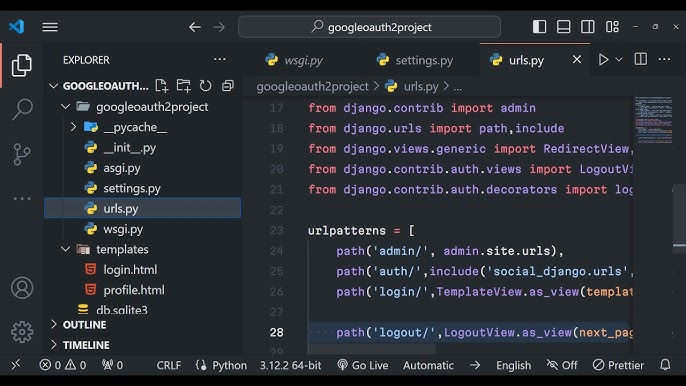Screen dimensions: 686x386
Task: Switch to the wsgi.py tab
Action: [294, 60]
